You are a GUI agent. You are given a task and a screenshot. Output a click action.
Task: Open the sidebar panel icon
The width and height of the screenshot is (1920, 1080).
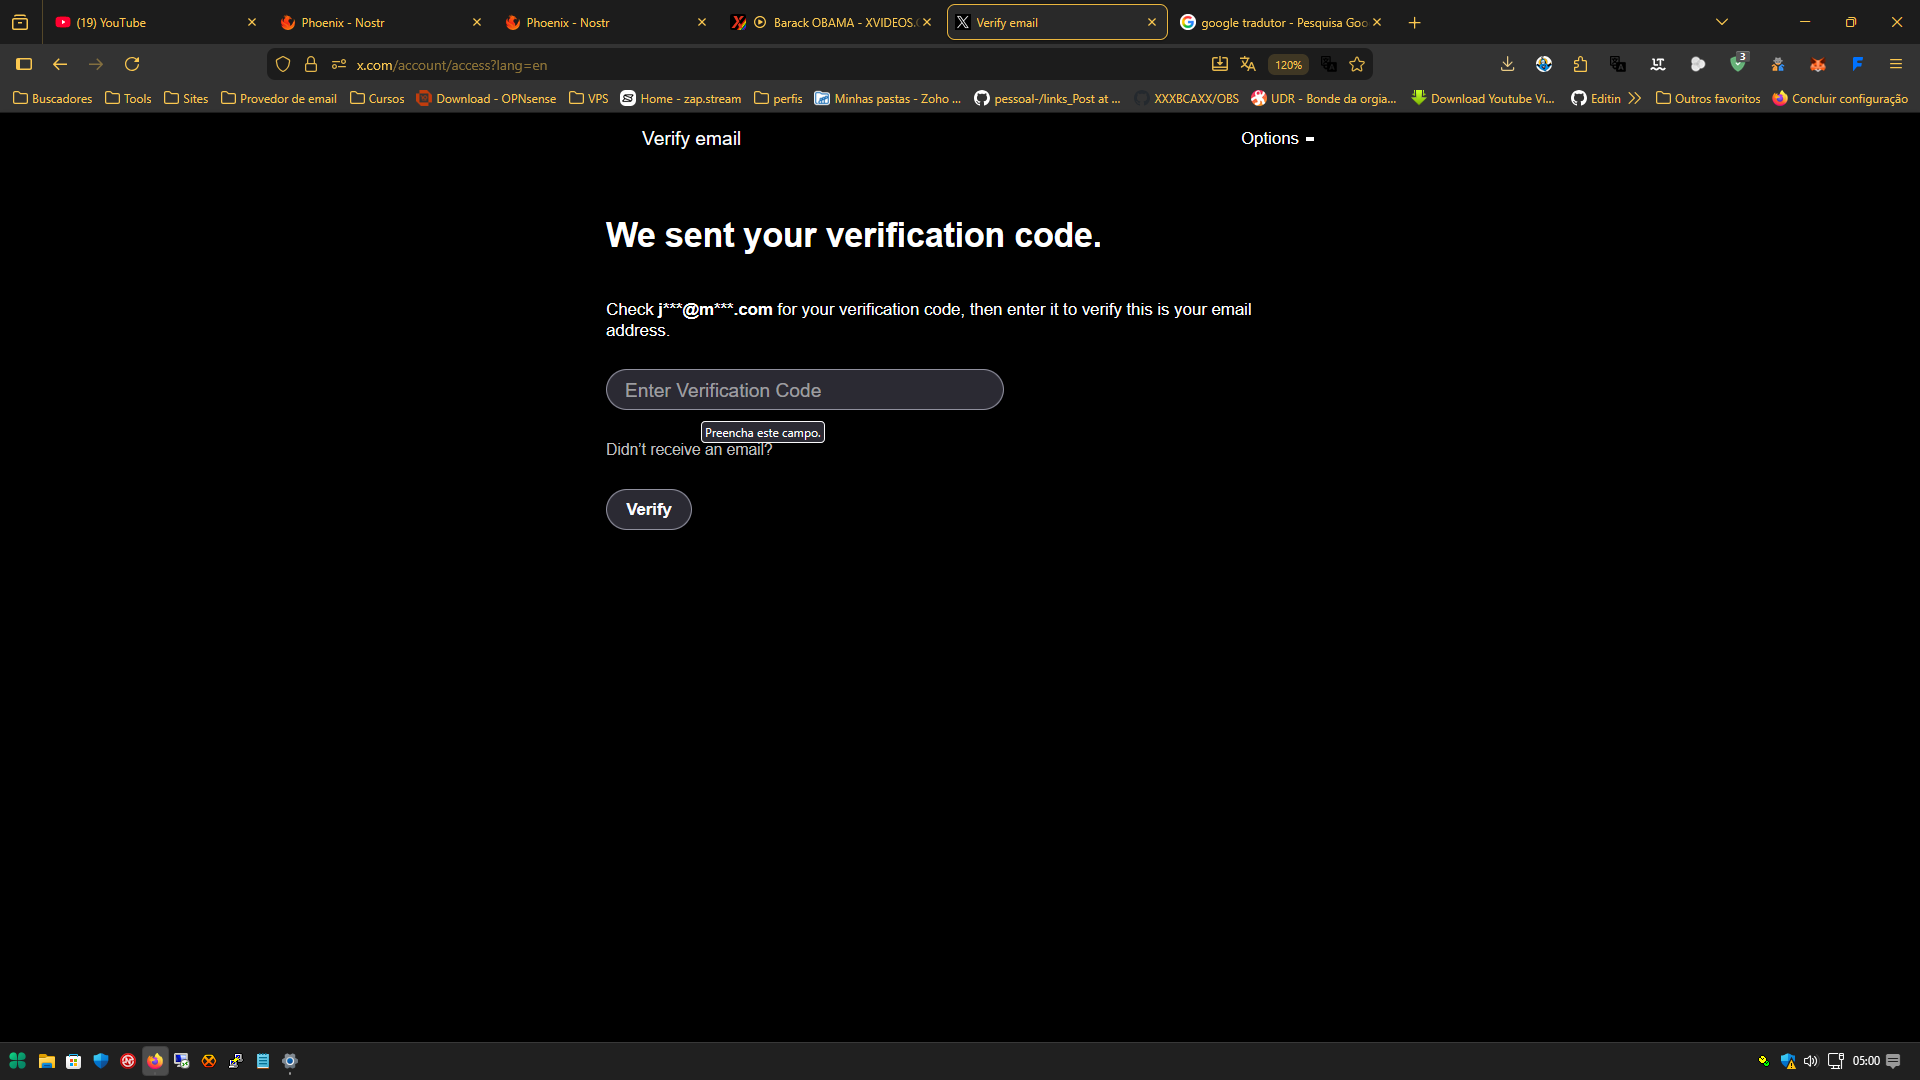tap(24, 65)
